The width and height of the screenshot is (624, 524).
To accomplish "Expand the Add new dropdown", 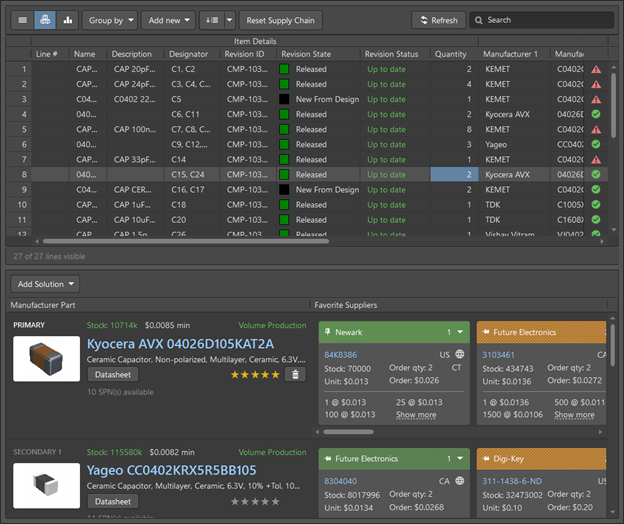I will 168,20.
